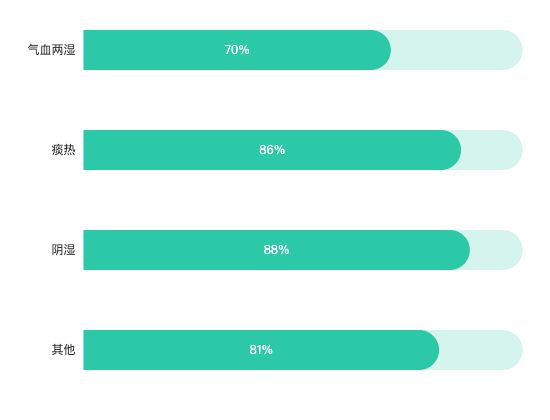Click the 痰热 row label

click(x=63, y=150)
